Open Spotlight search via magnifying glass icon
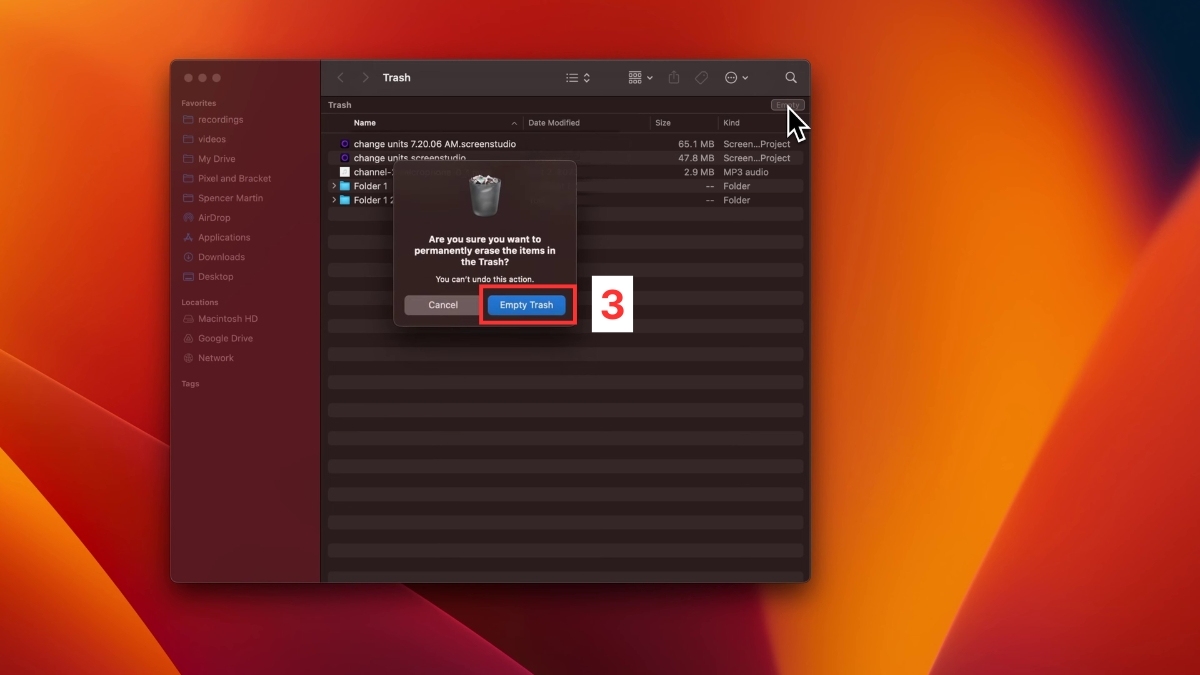The height and width of the screenshot is (675, 1200). pos(791,77)
